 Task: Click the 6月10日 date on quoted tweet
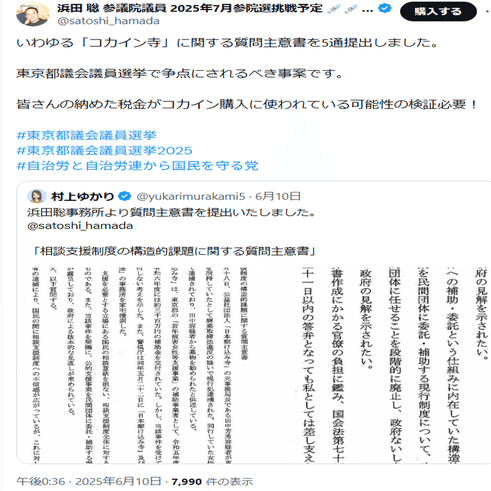click(x=278, y=196)
